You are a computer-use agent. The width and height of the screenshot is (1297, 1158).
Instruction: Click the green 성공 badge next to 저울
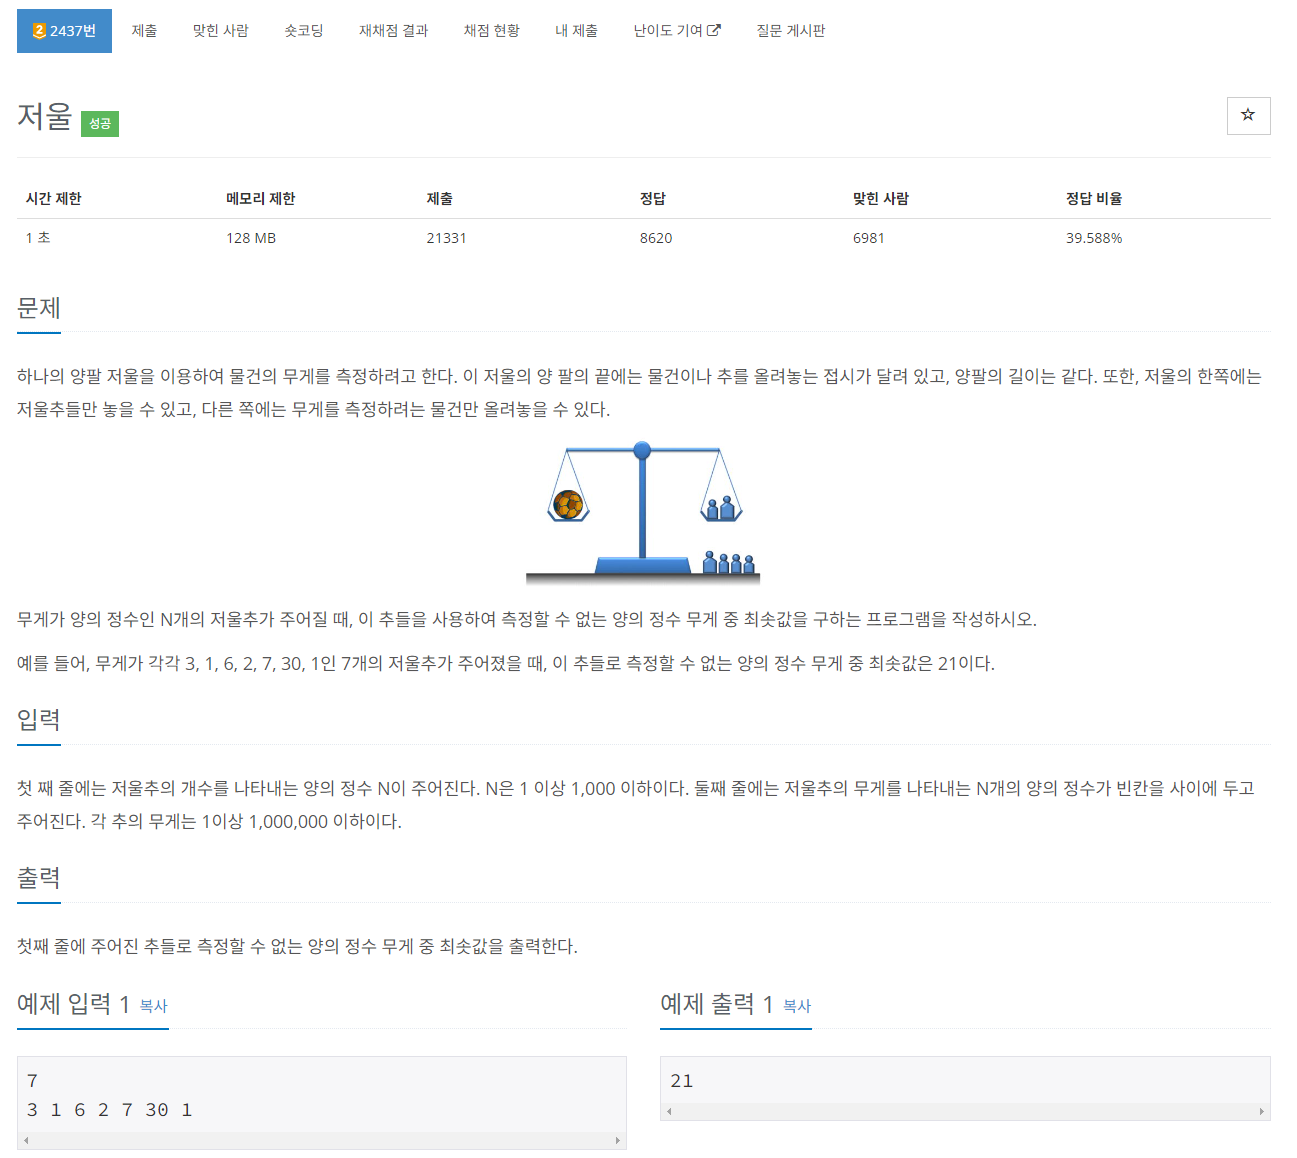click(99, 123)
